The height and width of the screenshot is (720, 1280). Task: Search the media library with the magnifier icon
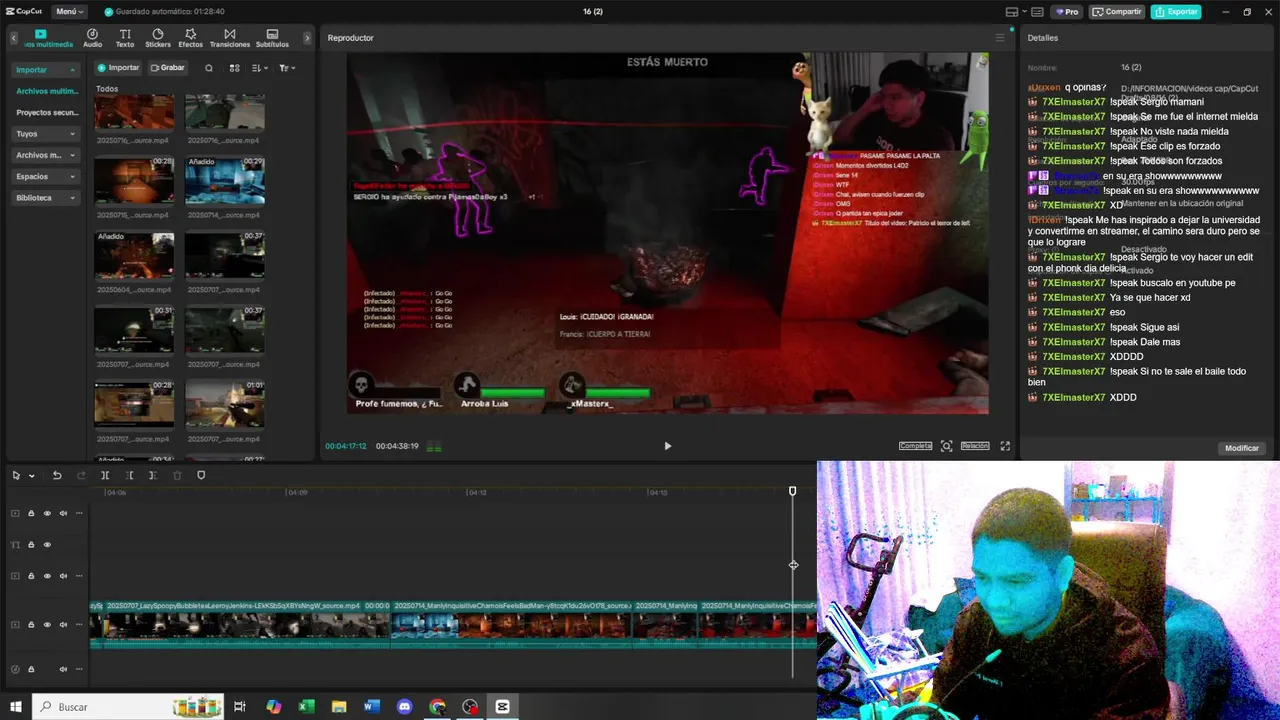click(209, 68)
